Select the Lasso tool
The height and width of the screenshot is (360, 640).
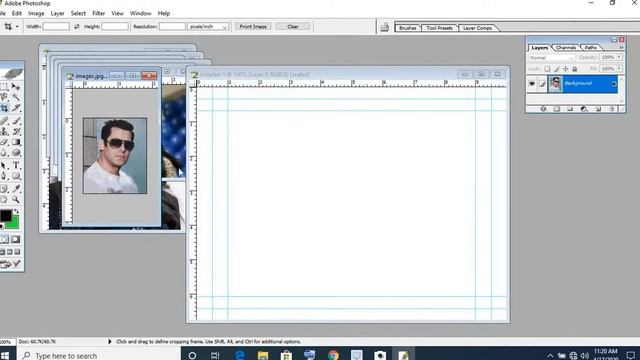pyautogui.click(x=4, y=97)
